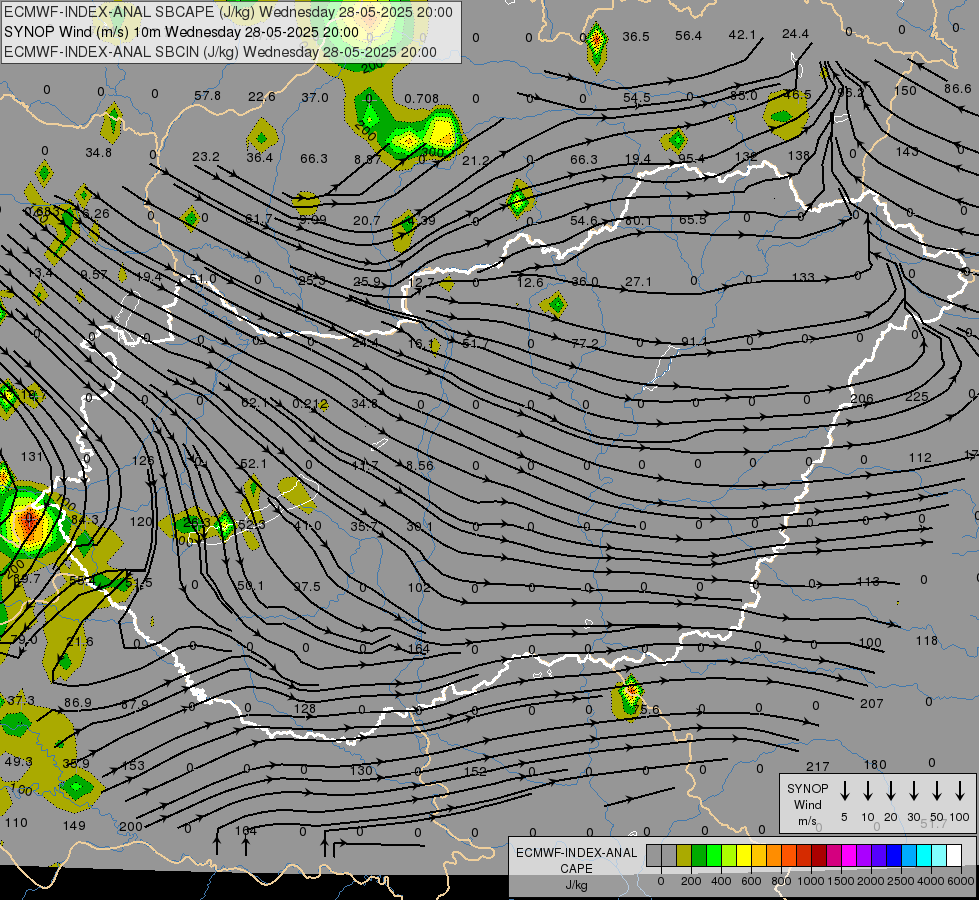Image resolution: width=979 pixels, height=900 pixels.
Task: Click the wind arrow above the 30 m/s label
Action: tap(913, 790)
